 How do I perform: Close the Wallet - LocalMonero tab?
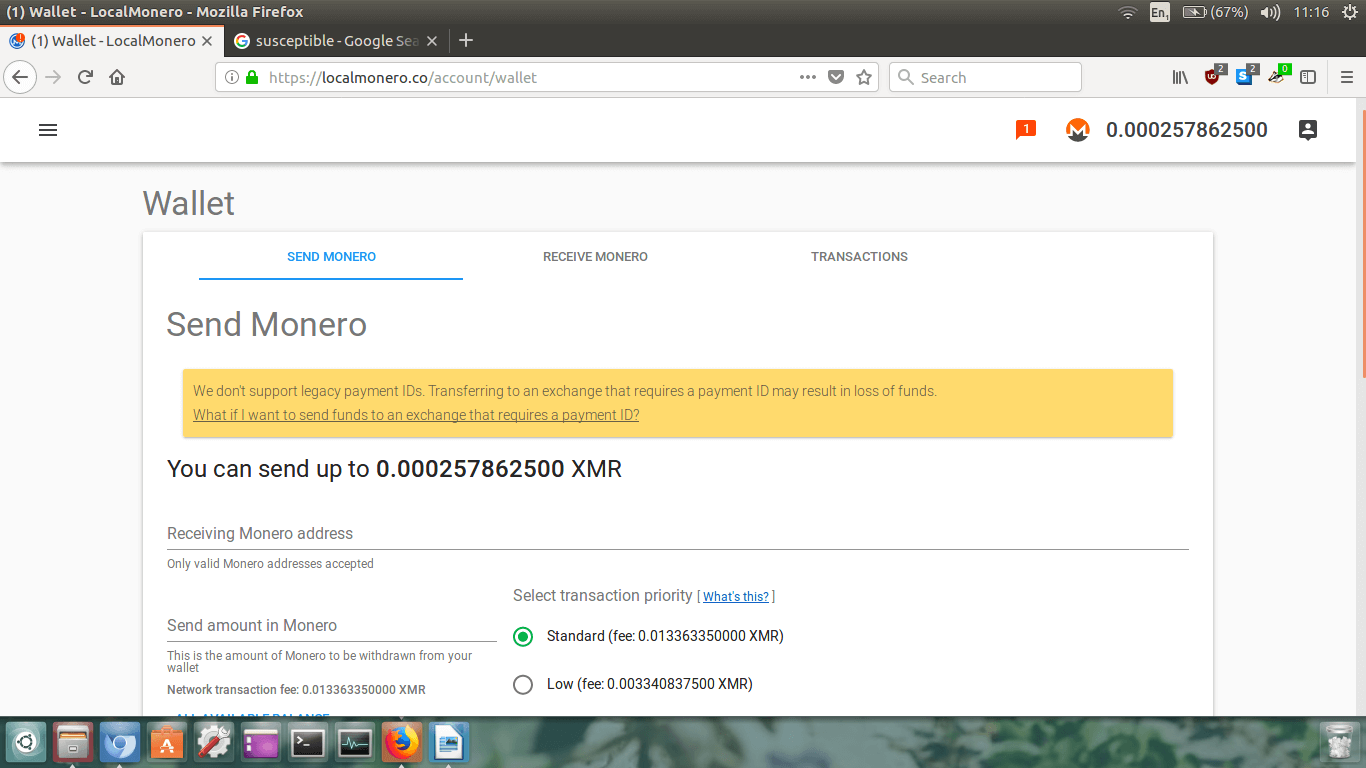[207, 41]
